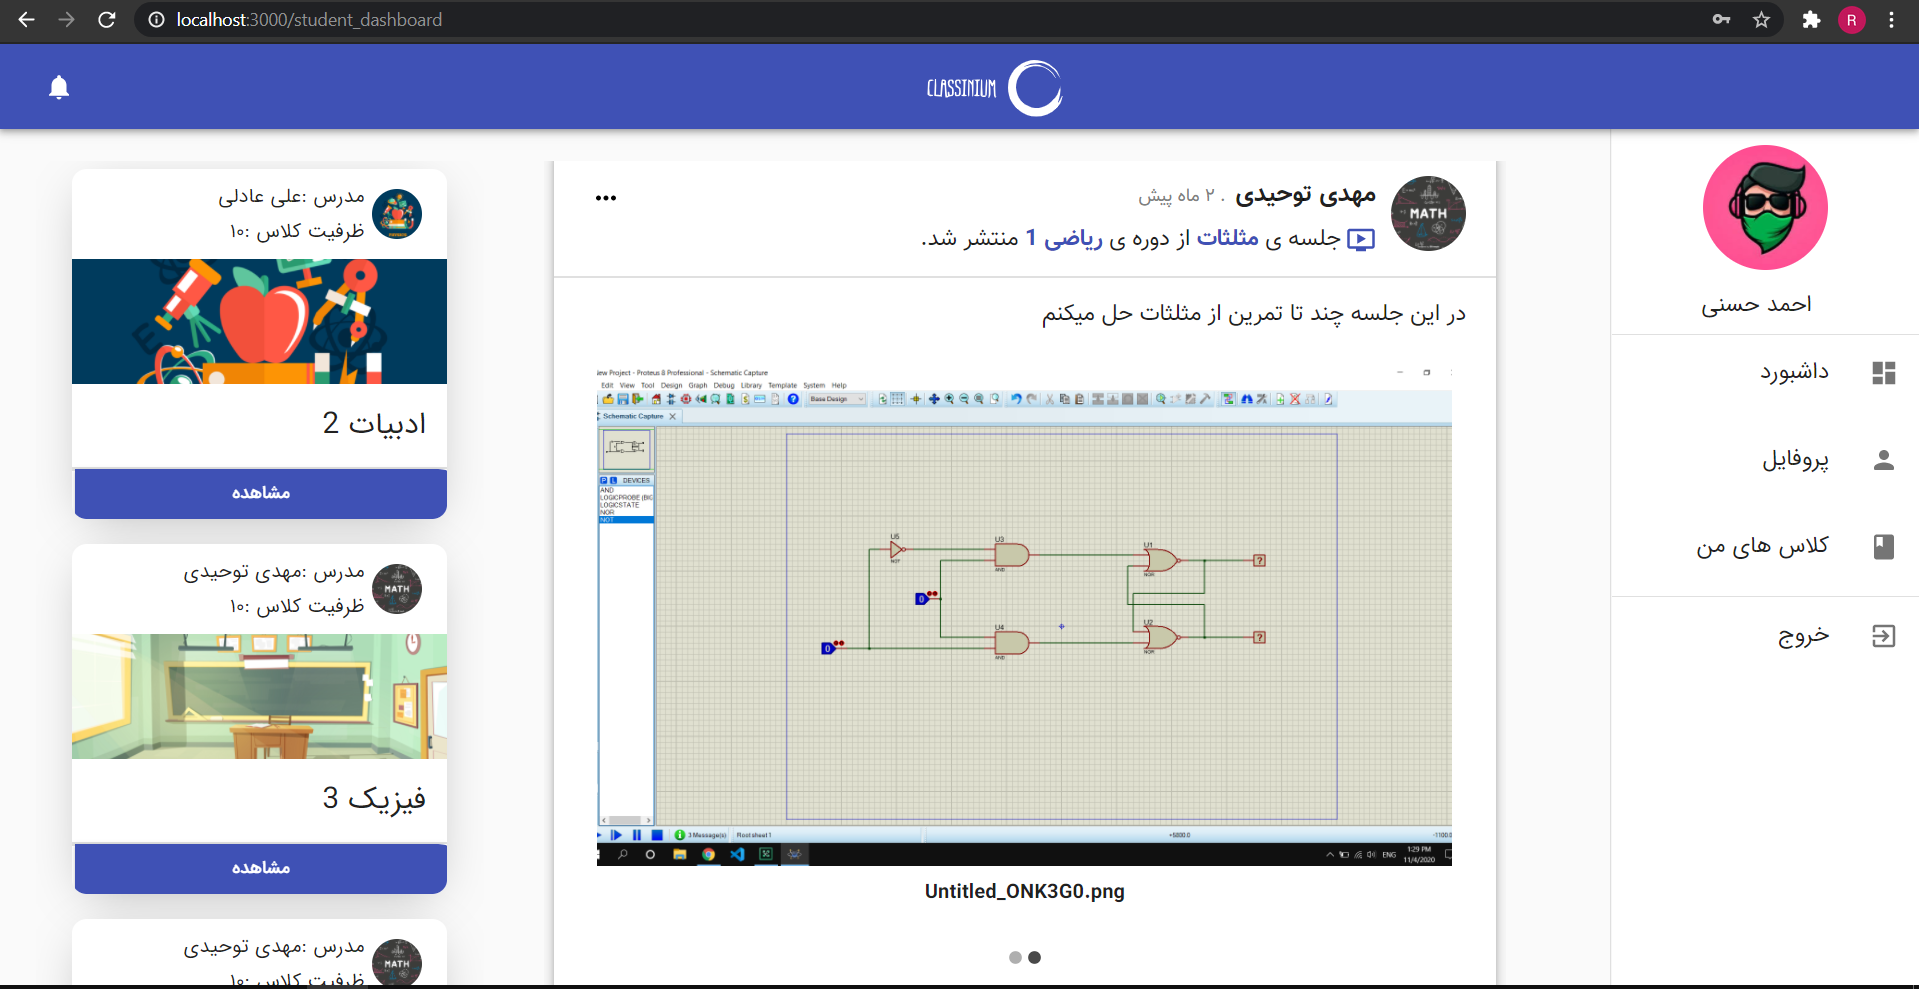Click the video session icon in post
The image size is (1919, 989).
(1361, 240)
